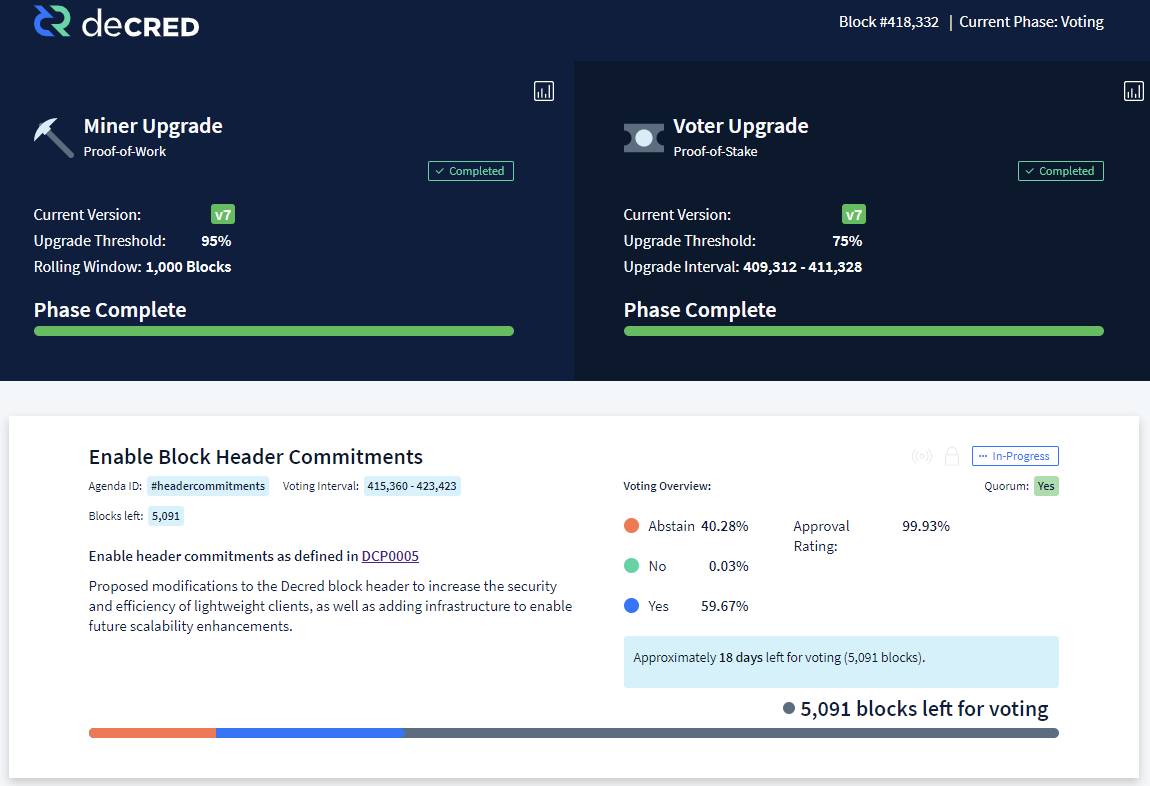Click Rolling Window 1,000 Blocks text
Screen dimensions: 1150x786
132,267
